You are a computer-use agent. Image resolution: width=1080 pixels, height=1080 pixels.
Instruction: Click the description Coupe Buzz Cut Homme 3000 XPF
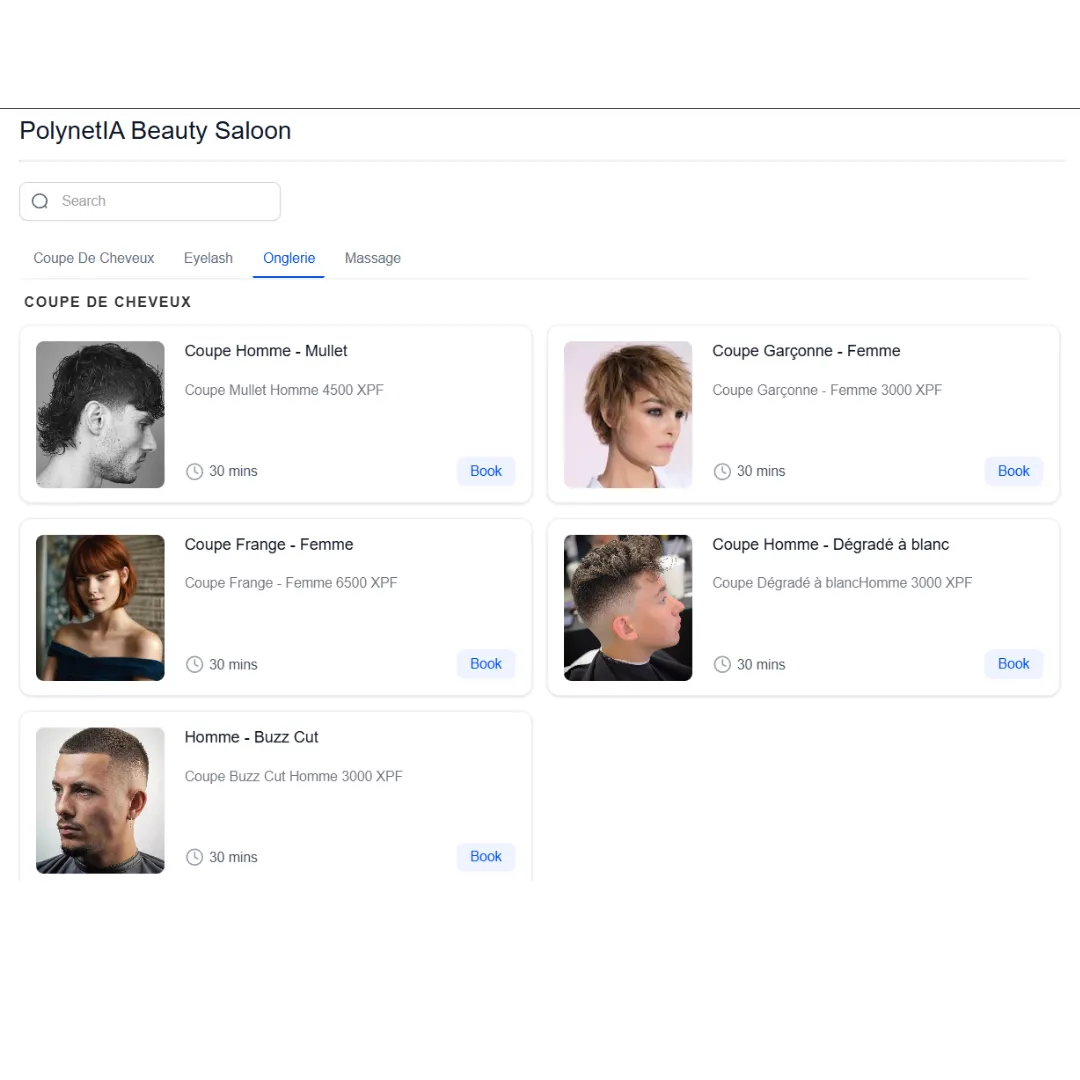tap(293, 776)
